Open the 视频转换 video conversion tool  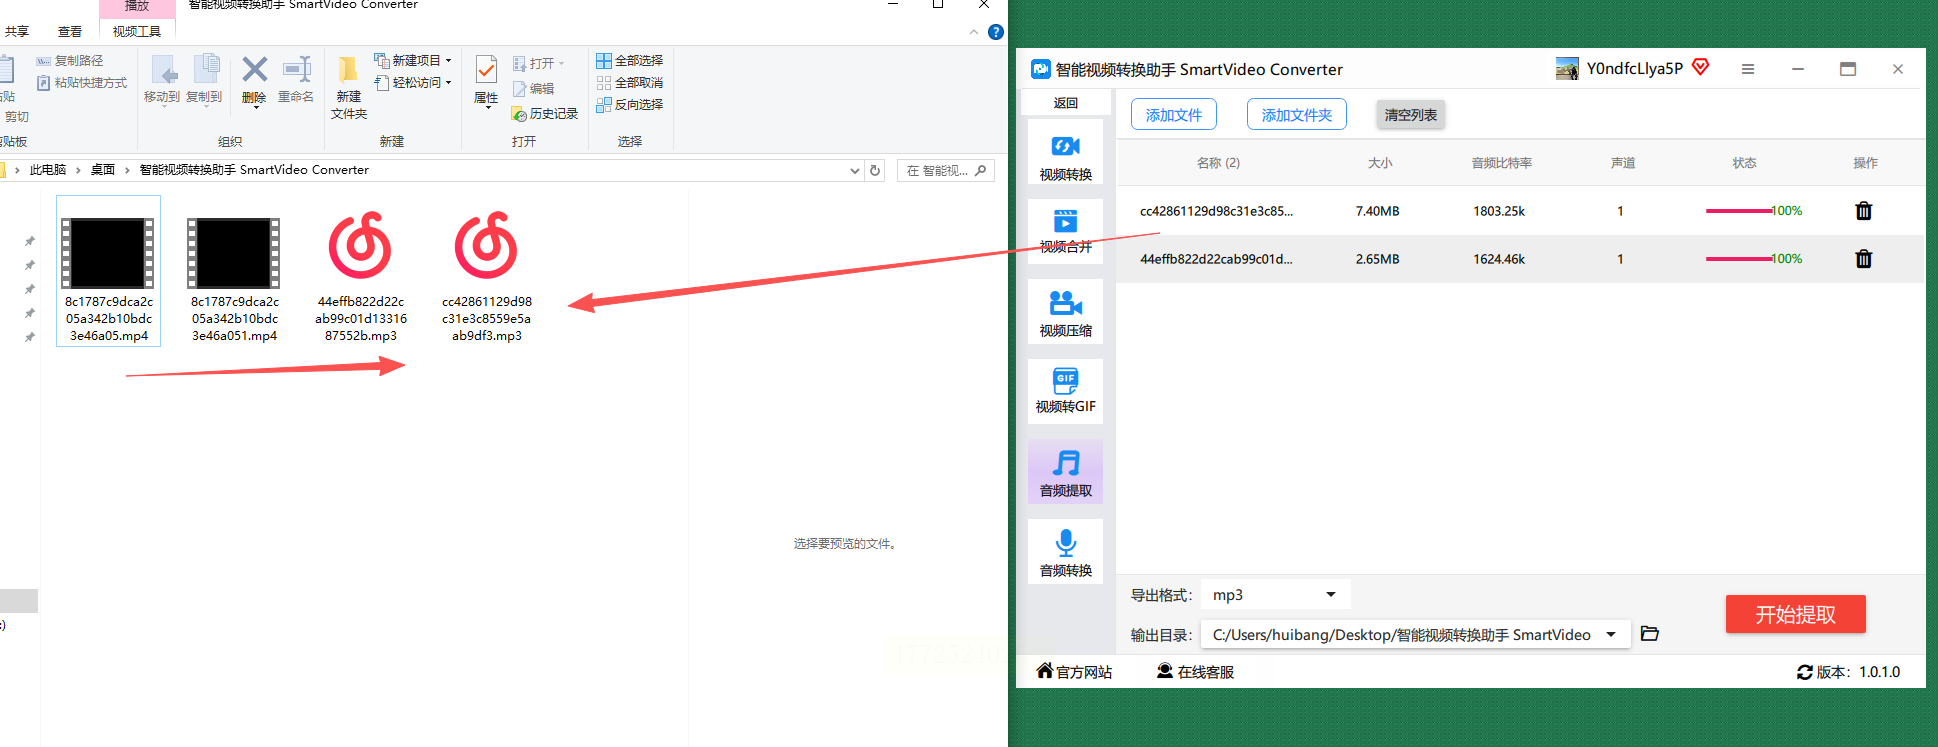tap(1065, 152)
